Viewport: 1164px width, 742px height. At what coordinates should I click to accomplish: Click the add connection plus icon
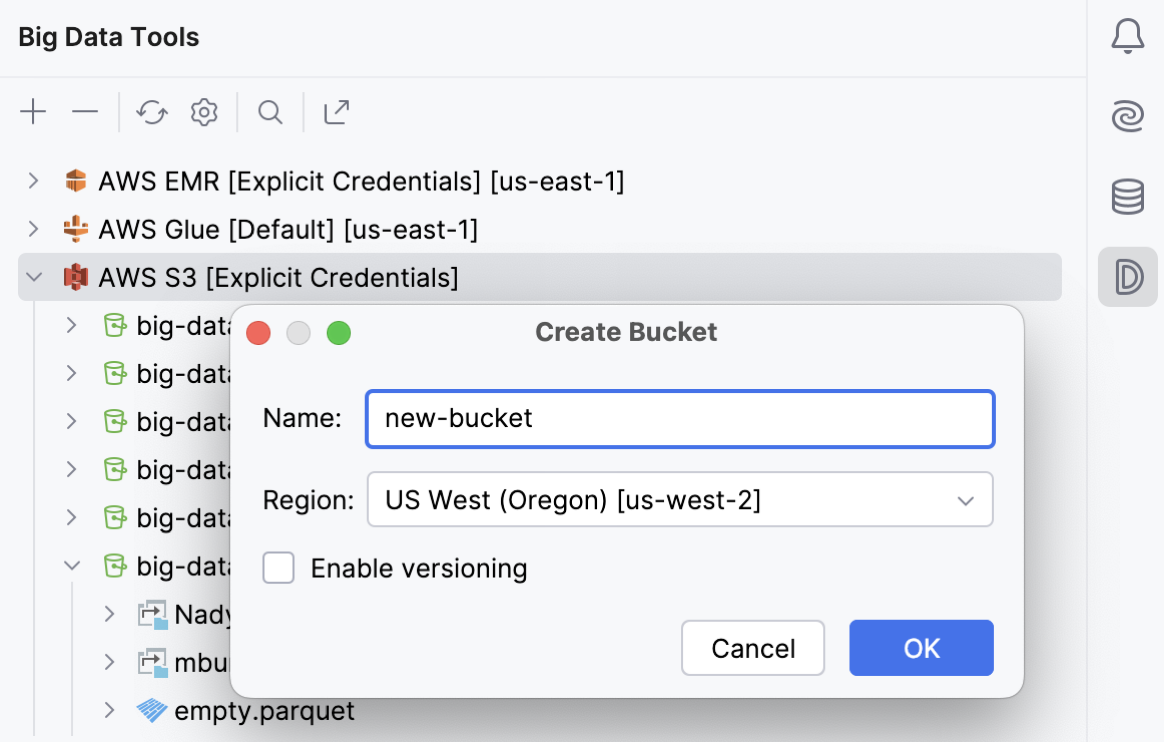(x=34, y=112)
